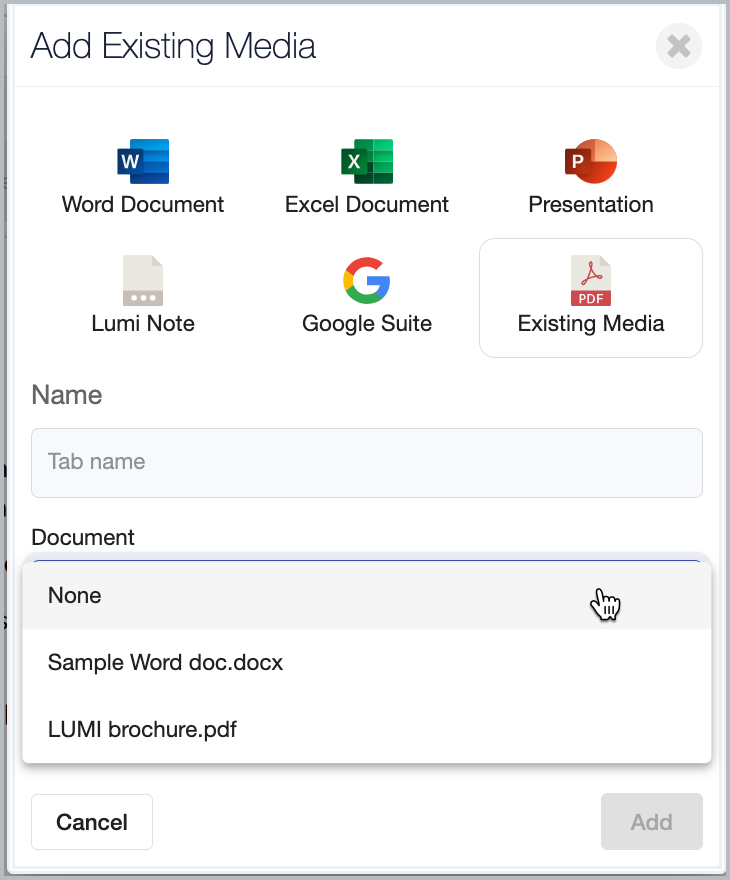Click the Cancel button
730x880 pixels.
(x=92, y=822)
